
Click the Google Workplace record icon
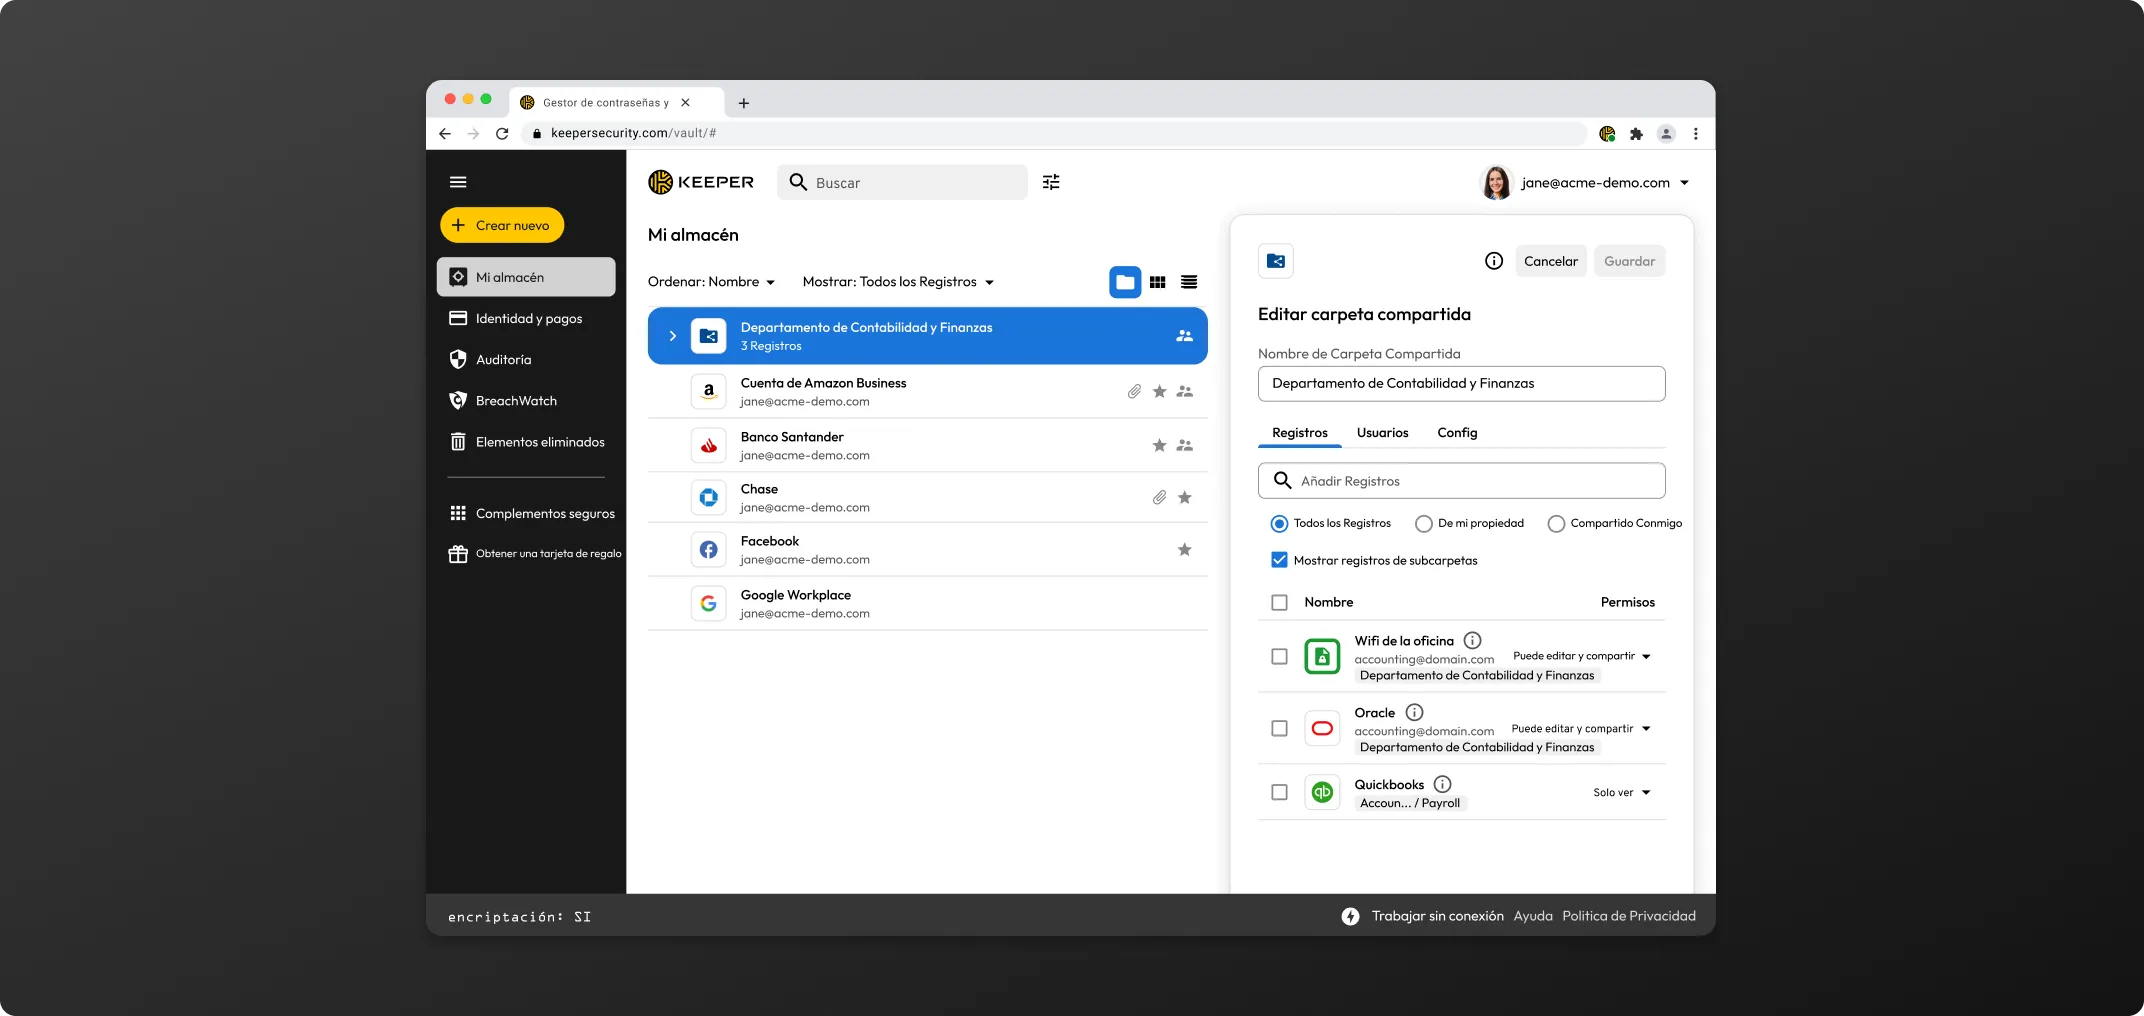tap(708, 604)
